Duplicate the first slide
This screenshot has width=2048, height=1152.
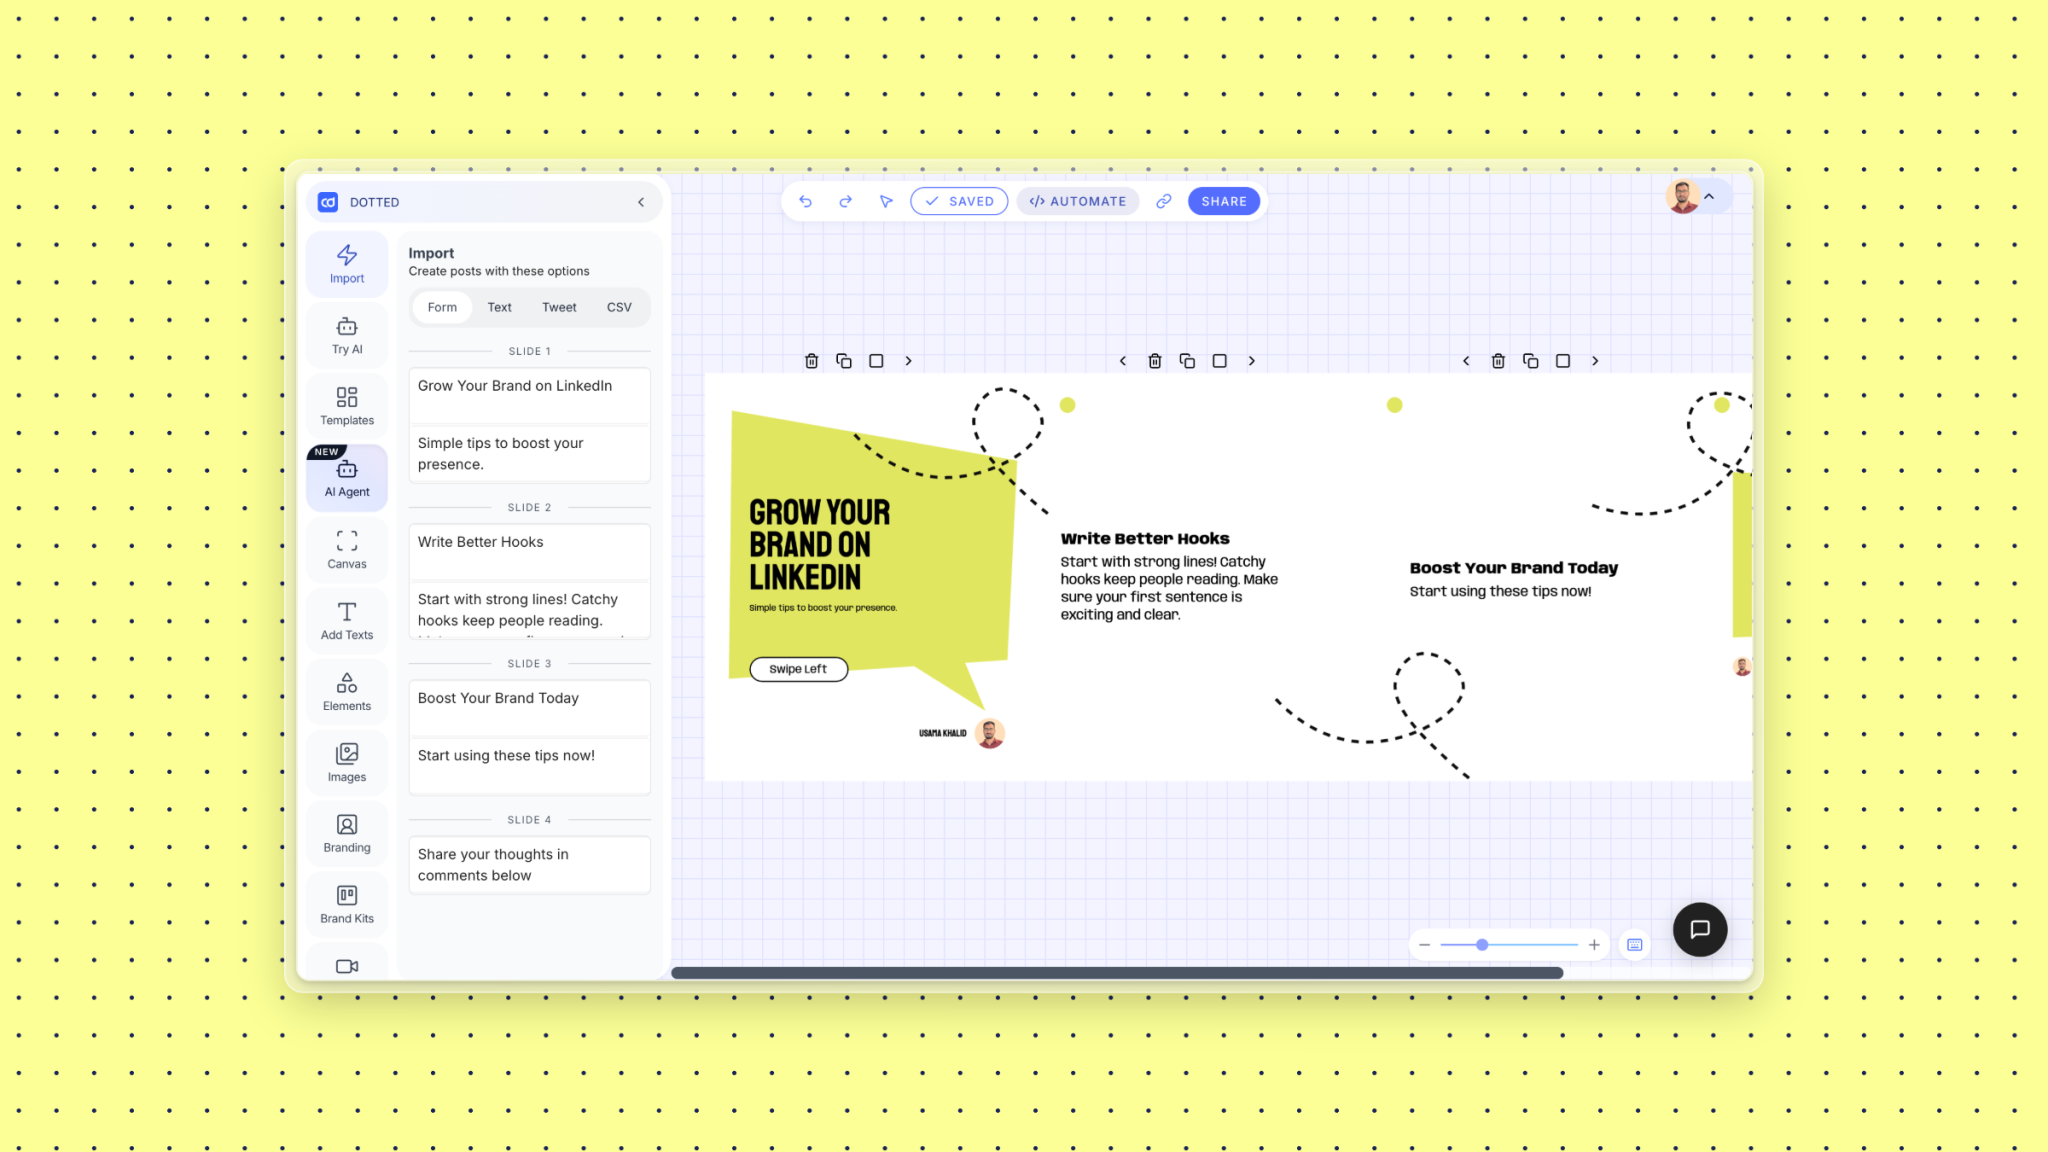[844, 361]
